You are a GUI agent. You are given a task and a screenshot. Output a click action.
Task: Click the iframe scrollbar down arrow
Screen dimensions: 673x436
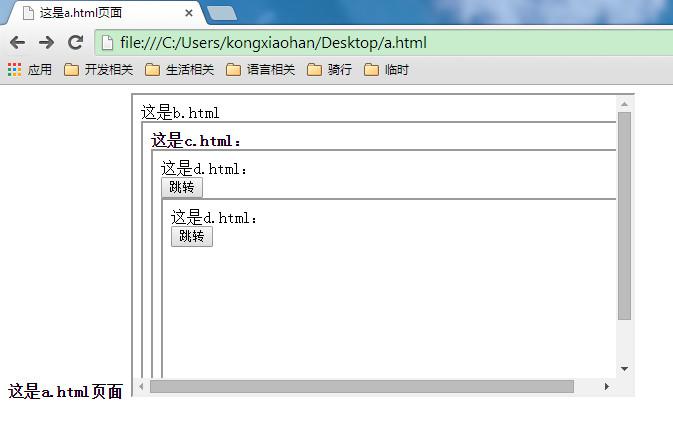coord(624,369)
